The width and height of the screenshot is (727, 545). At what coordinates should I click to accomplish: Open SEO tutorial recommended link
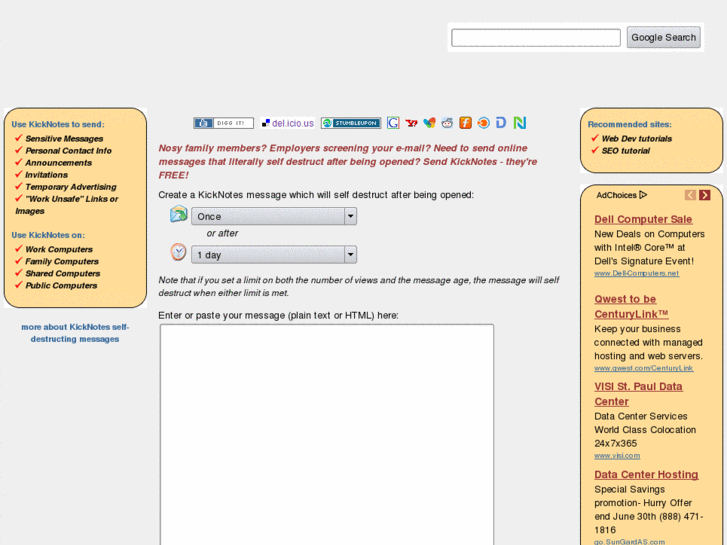click(625, 151)
